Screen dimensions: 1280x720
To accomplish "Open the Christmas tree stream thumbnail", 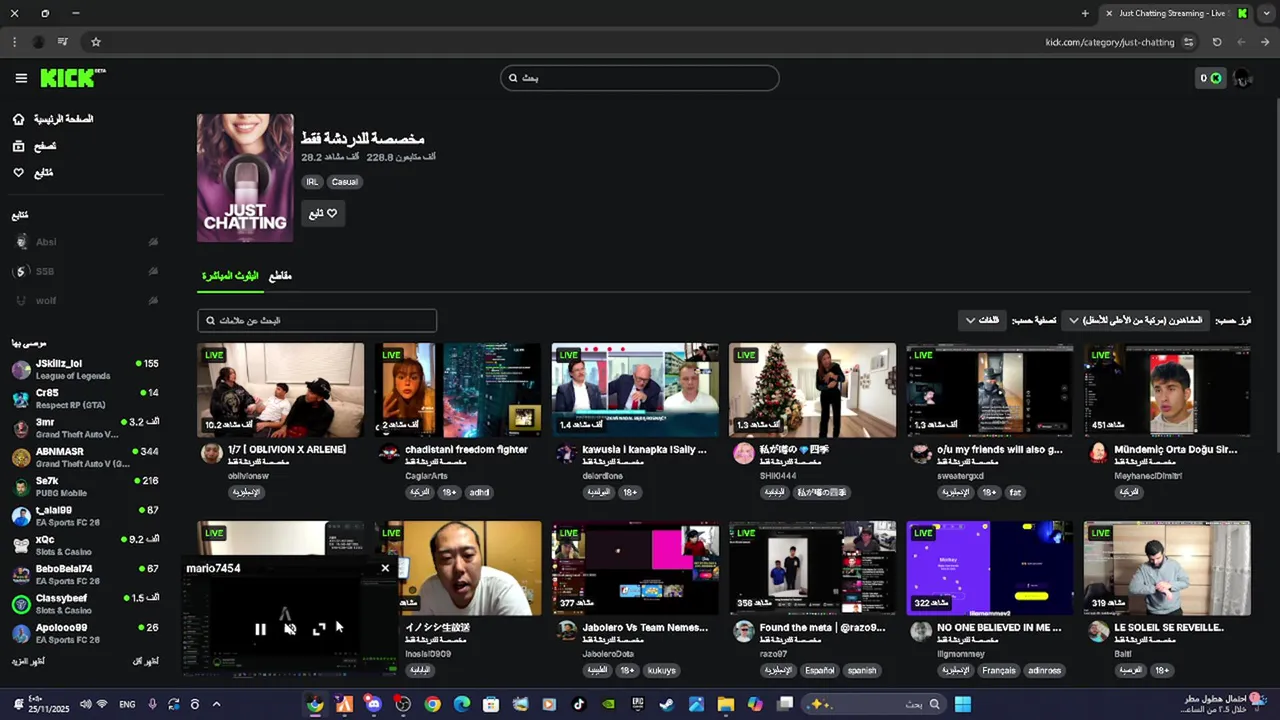I will (812, 390).
